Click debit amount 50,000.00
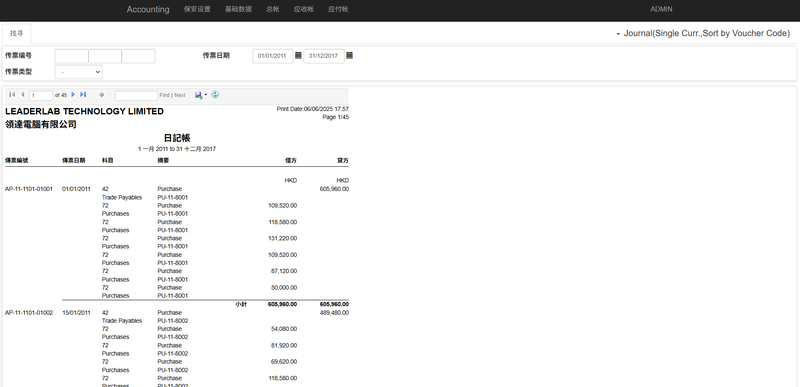Viewport: 800px width, 387px height. click(x=284, y=288)
